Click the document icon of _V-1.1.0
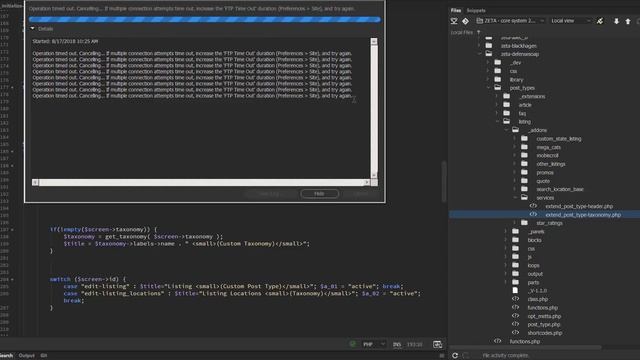The image size is (640, 360). pos(516,290)
